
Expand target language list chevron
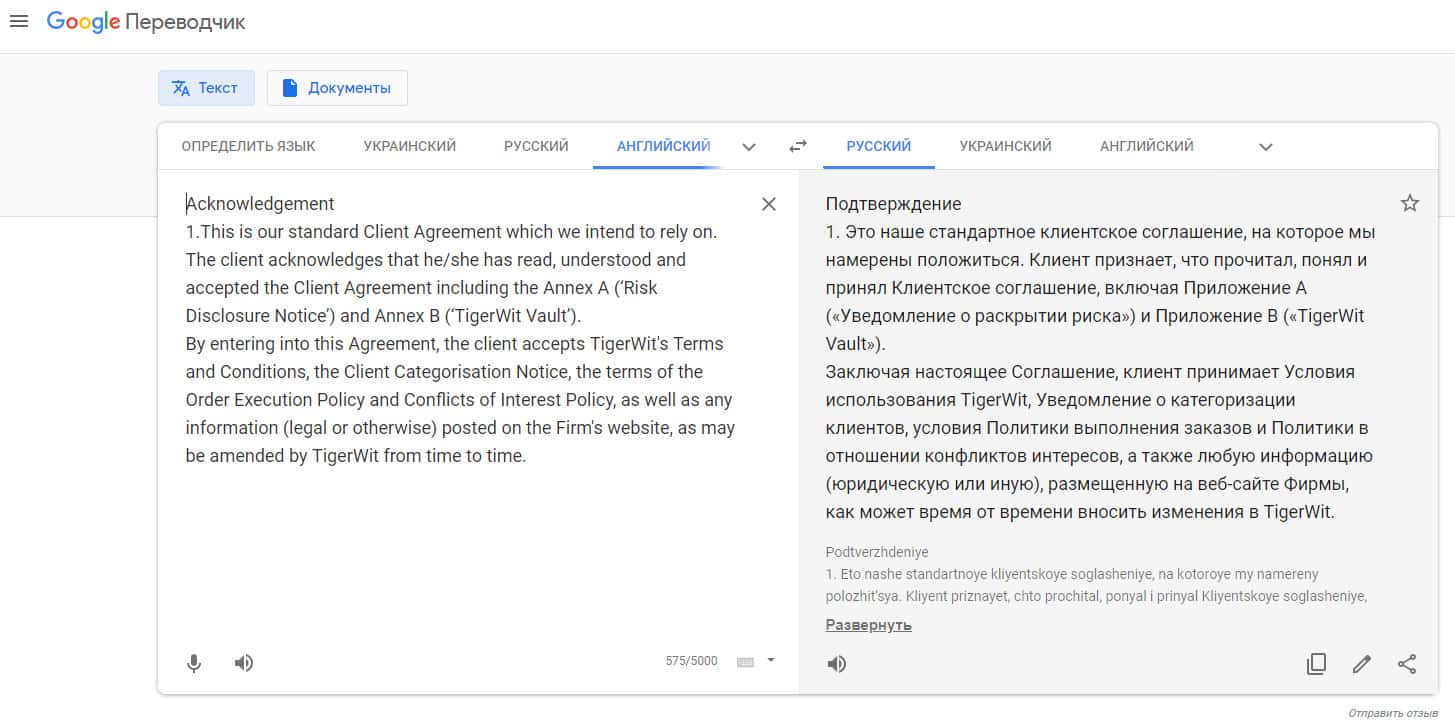click(1266, 147)
